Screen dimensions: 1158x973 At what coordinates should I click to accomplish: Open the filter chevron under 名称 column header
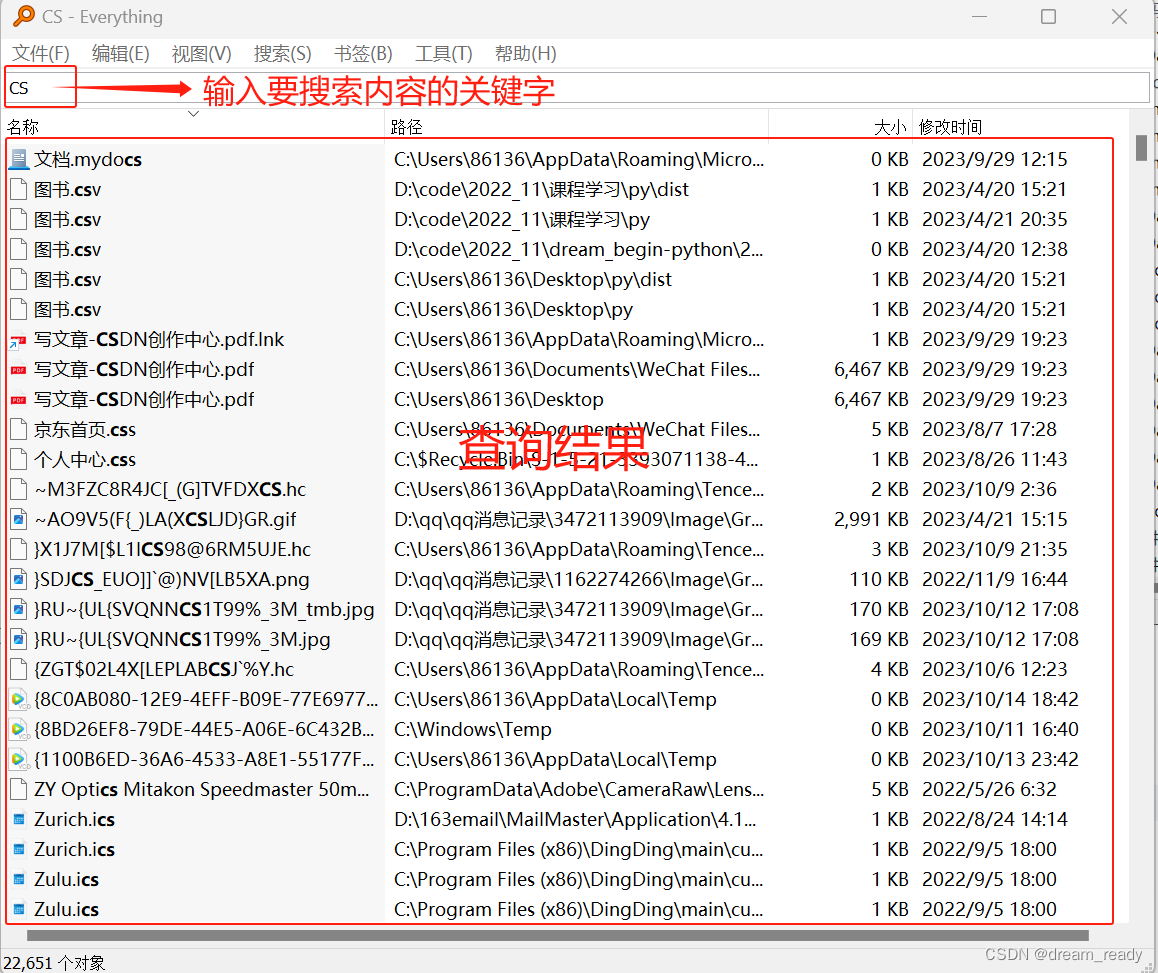pos(193,115)
